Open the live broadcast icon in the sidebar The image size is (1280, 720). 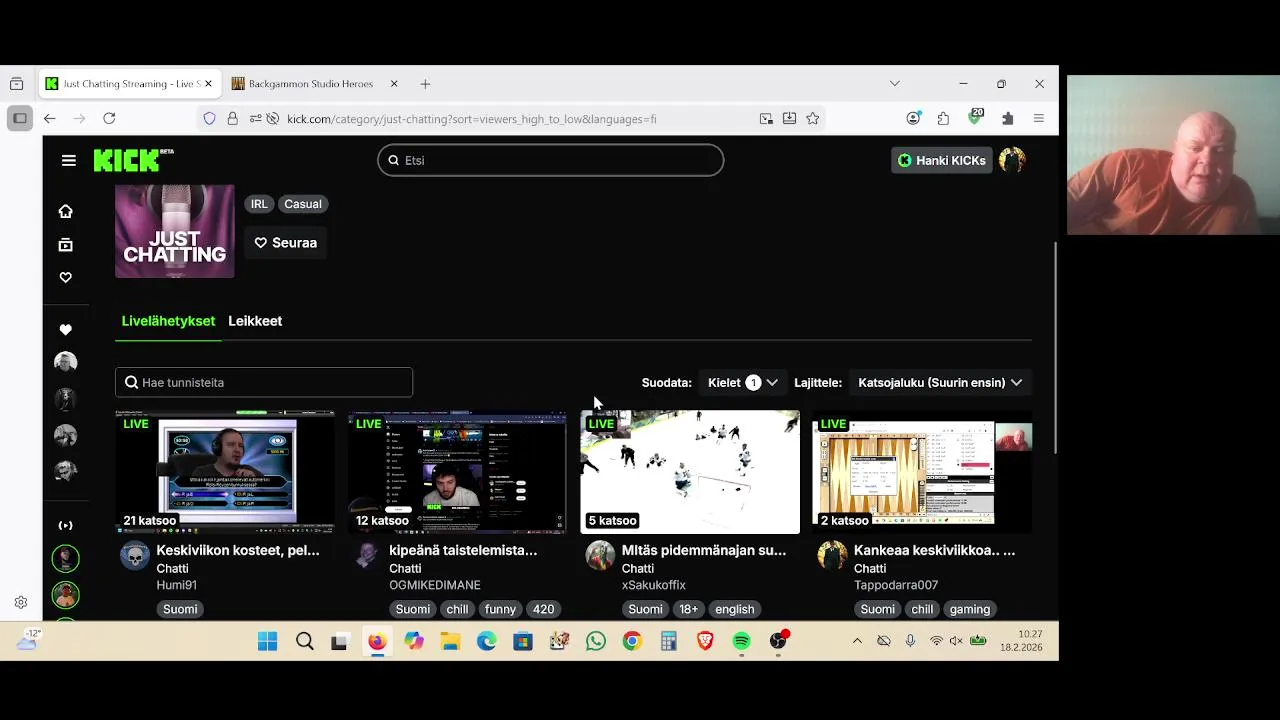[x=65, y=525]
